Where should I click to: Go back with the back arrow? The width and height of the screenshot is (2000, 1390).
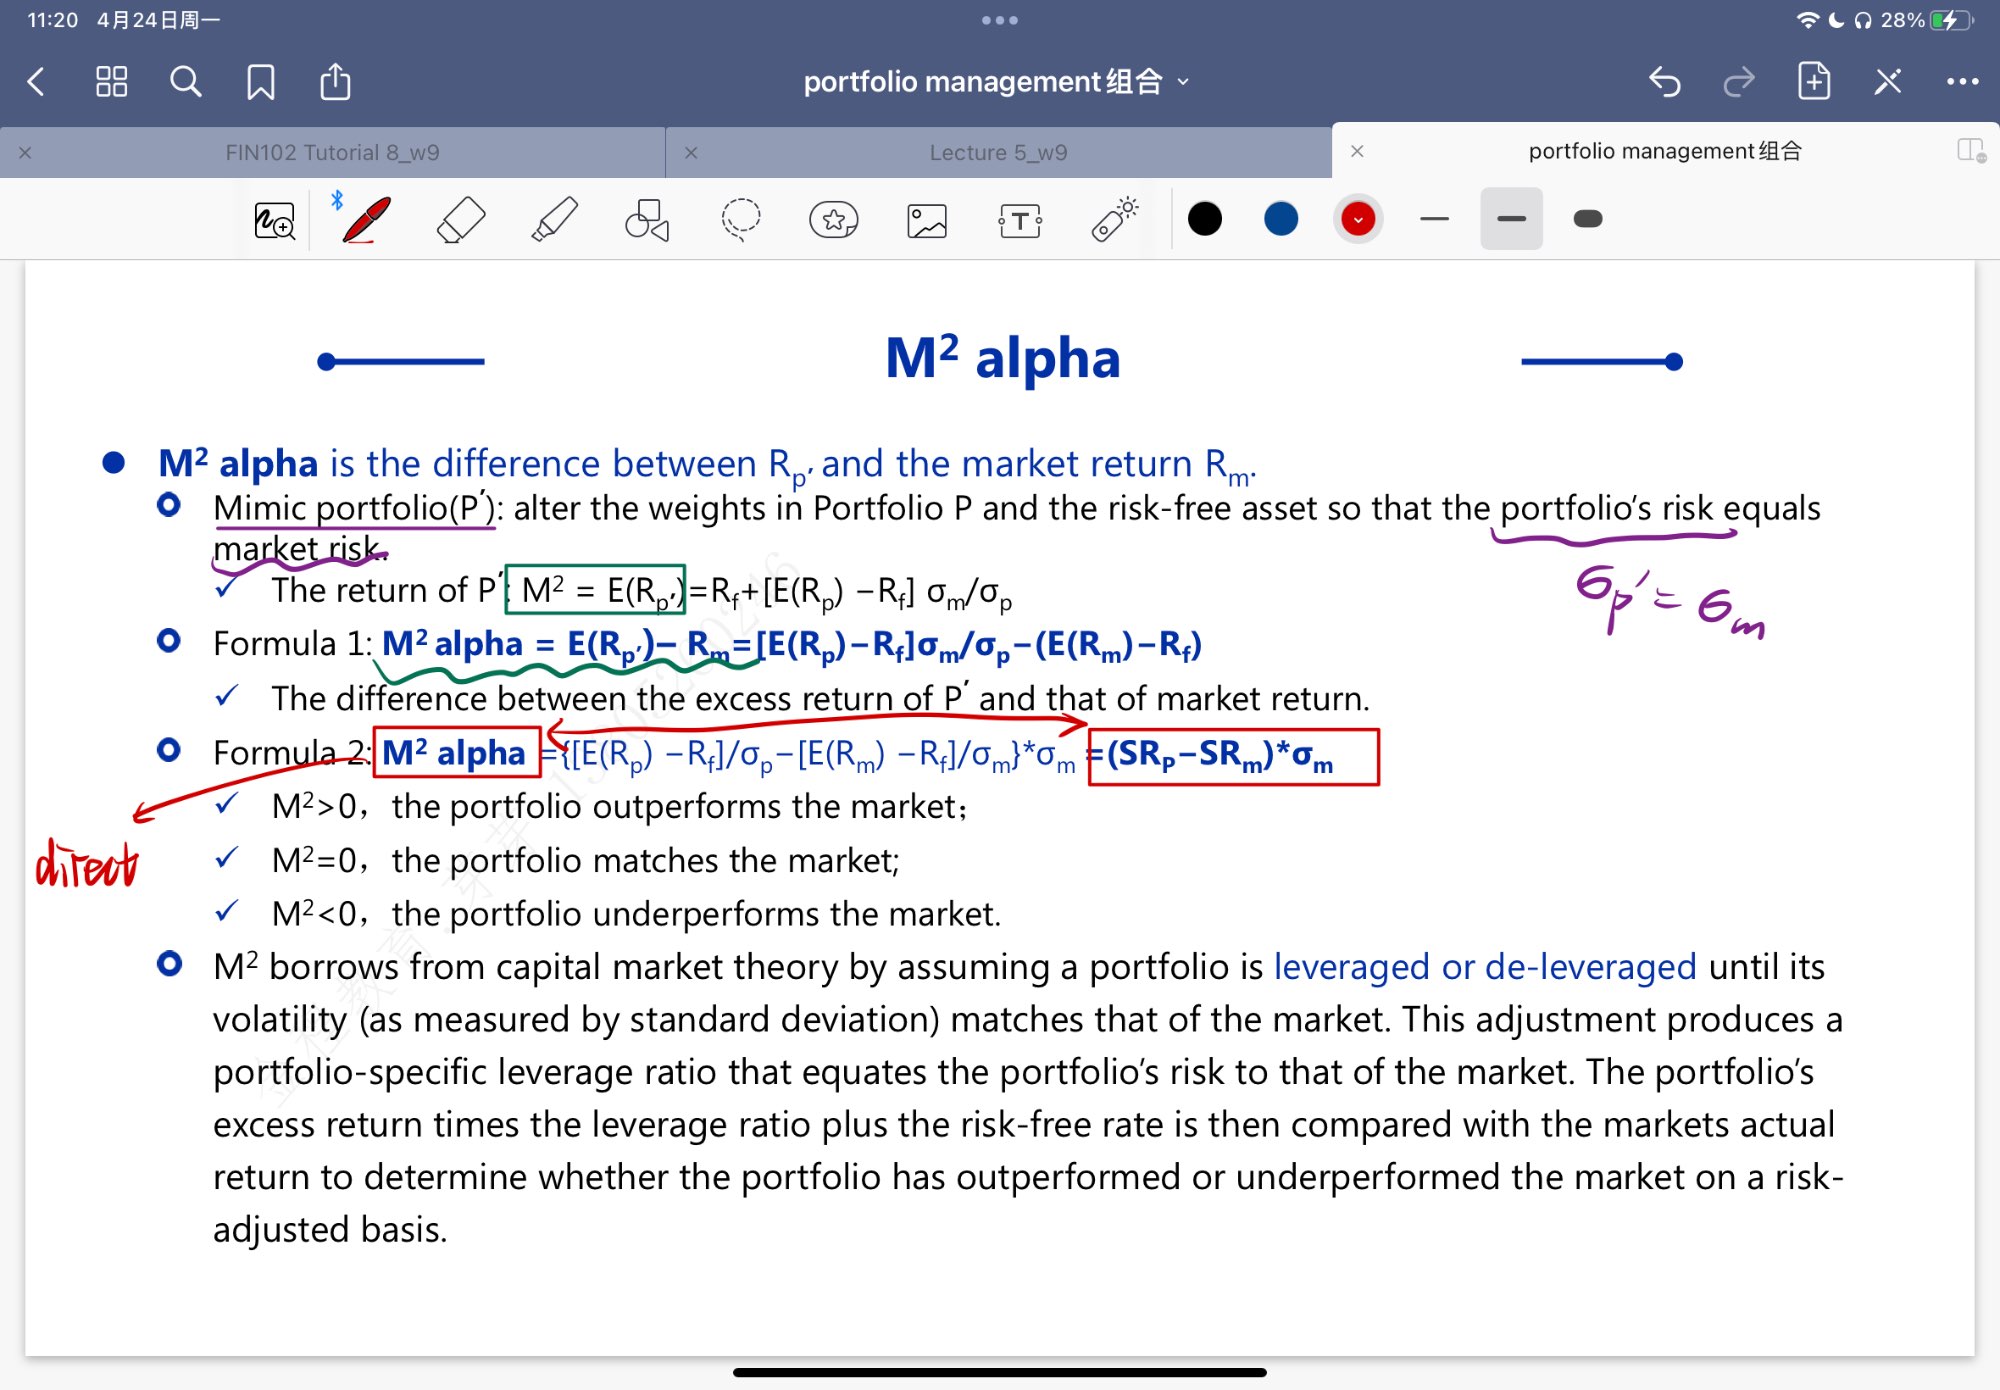click(x=36, y=81)
